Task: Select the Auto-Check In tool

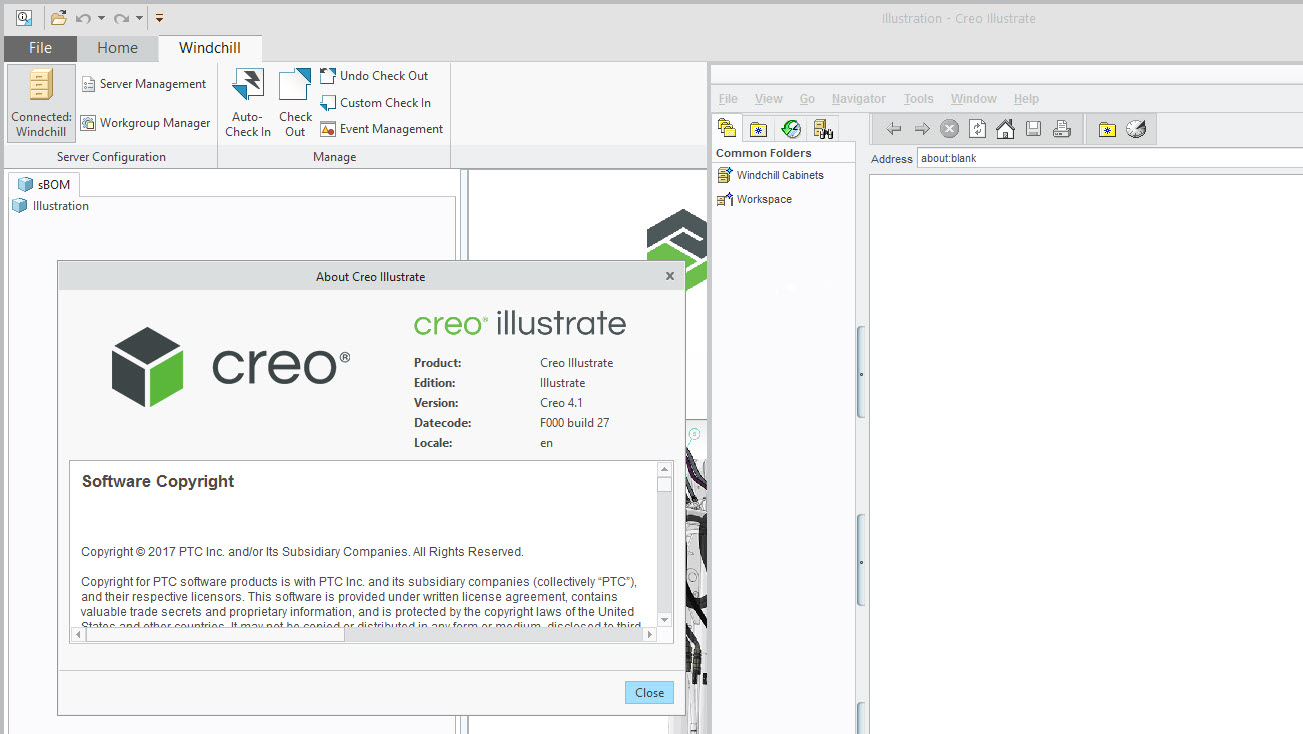Action: point(247,100)
